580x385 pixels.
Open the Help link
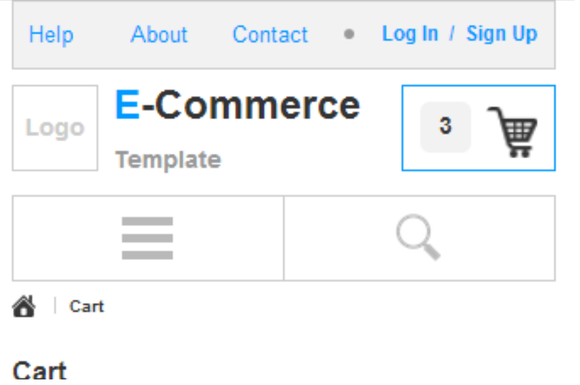pyautogui.click(x=51, y=35)
